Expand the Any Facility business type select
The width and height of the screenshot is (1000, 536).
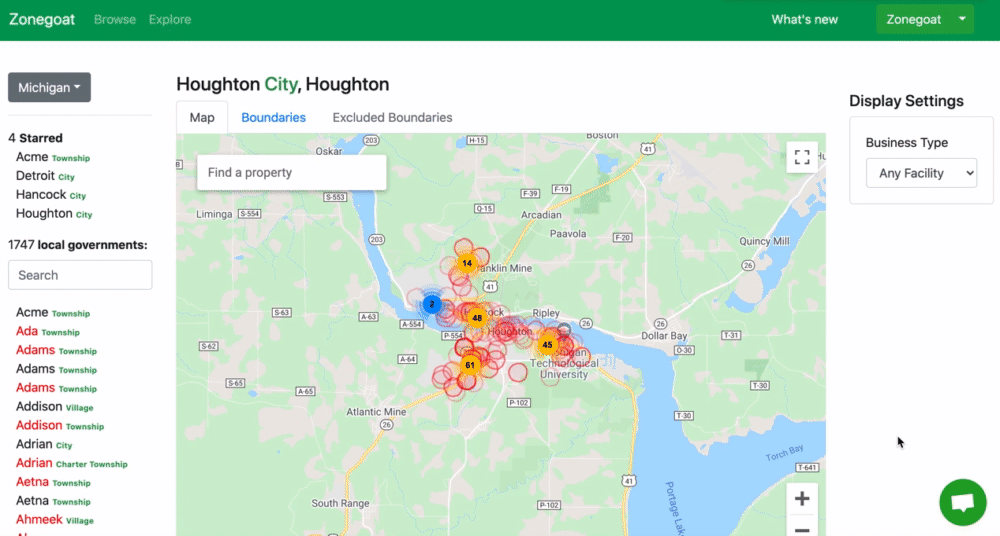point(921,173)
